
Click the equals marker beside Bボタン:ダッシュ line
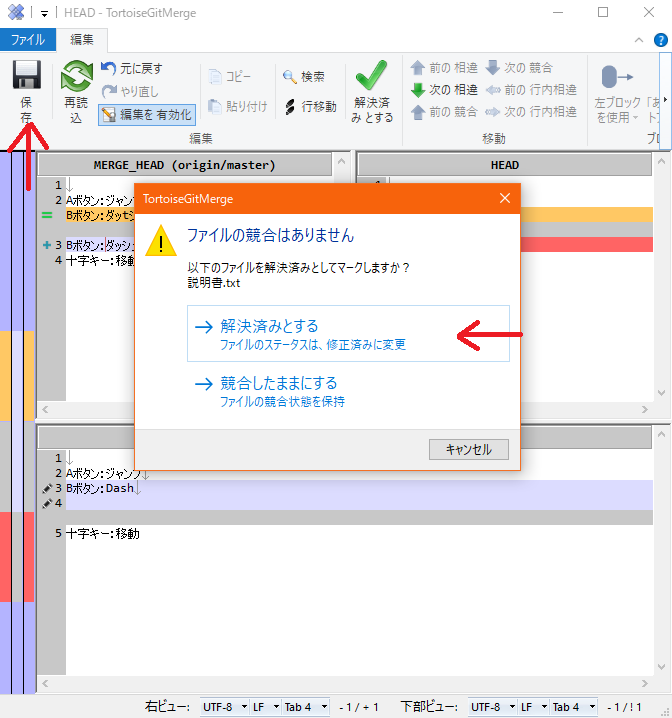click(47, 215)
